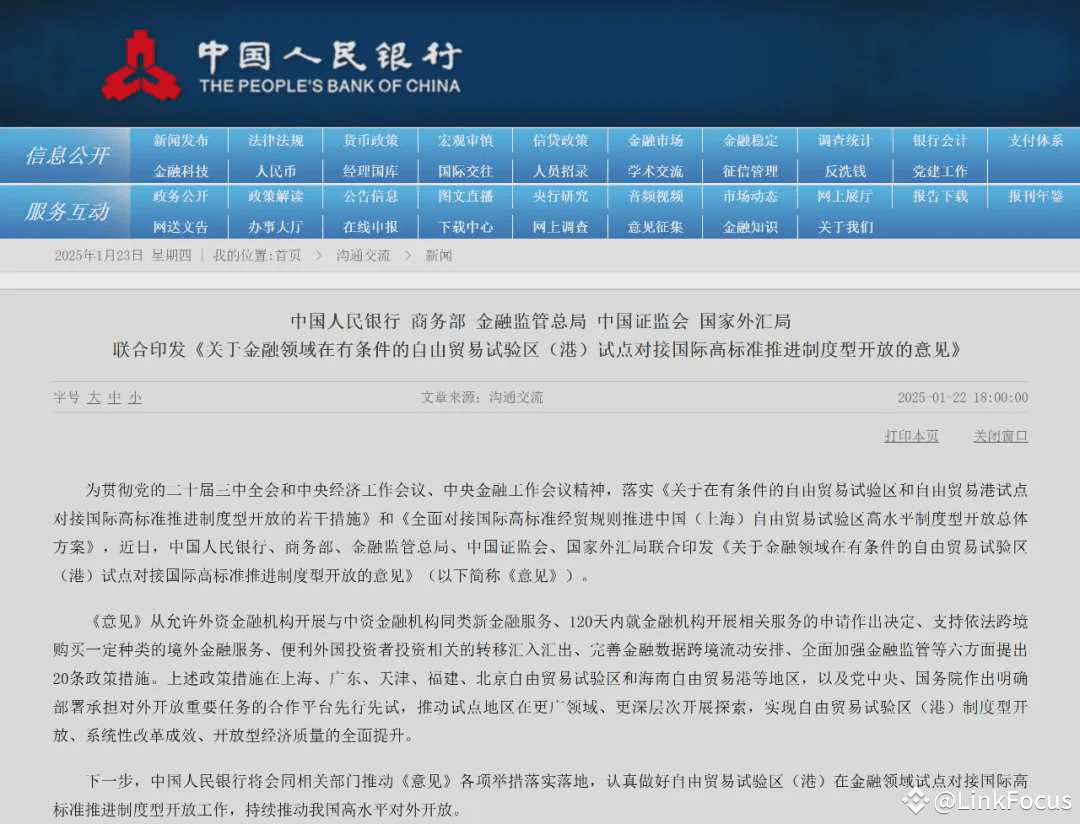The width and height of the screenshot is (1080, 824).
Task: Open the 新闻发布 menu
Action: pos(182,140)
